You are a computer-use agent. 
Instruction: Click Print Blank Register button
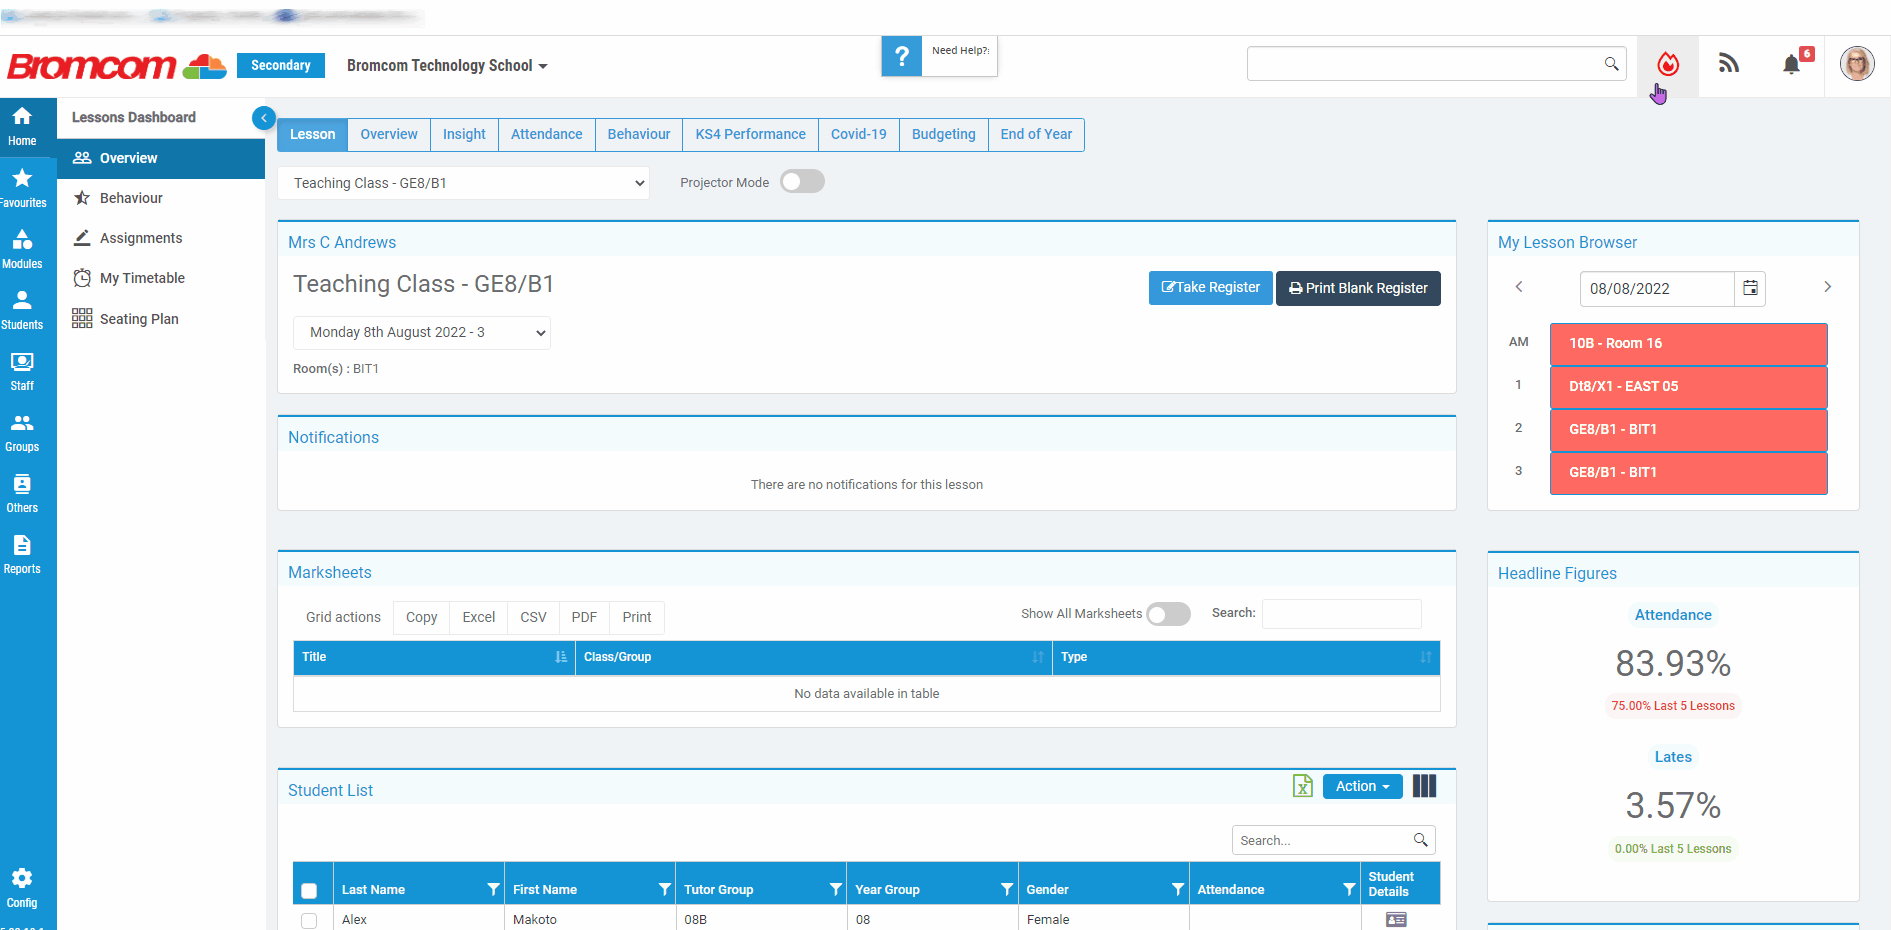pos(1357,288)
